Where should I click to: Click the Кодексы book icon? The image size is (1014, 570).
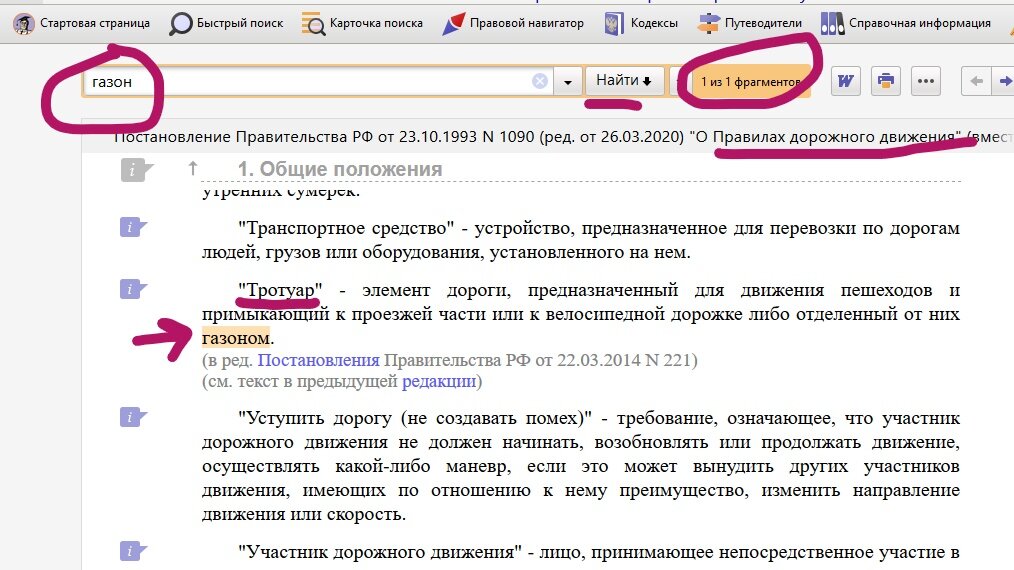click(x=614, y=24)
